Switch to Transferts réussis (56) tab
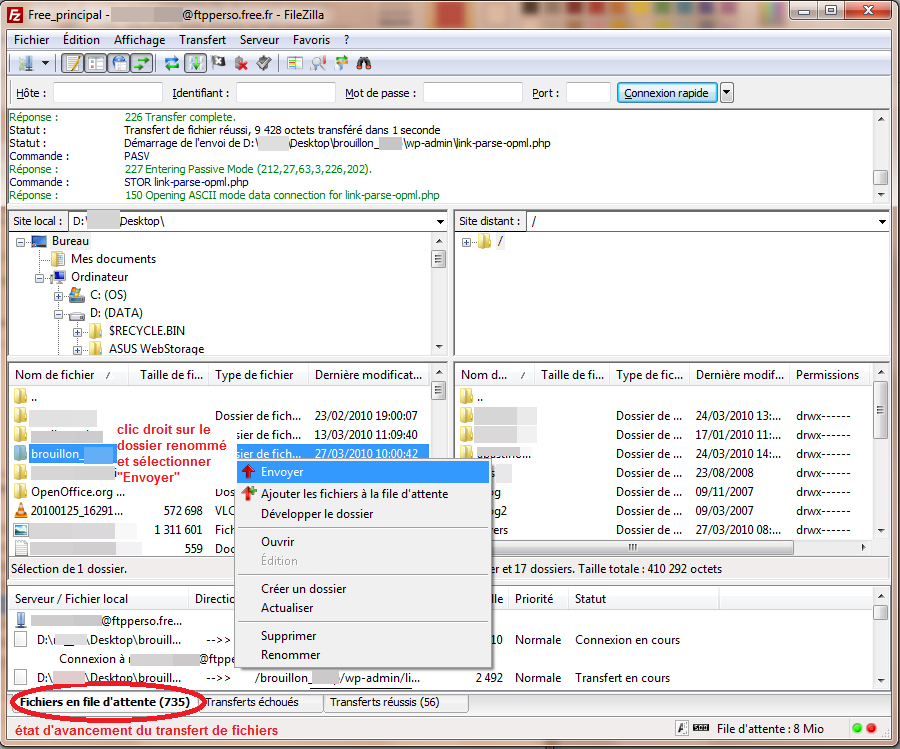The image size is (900, 749). (396, 702)
